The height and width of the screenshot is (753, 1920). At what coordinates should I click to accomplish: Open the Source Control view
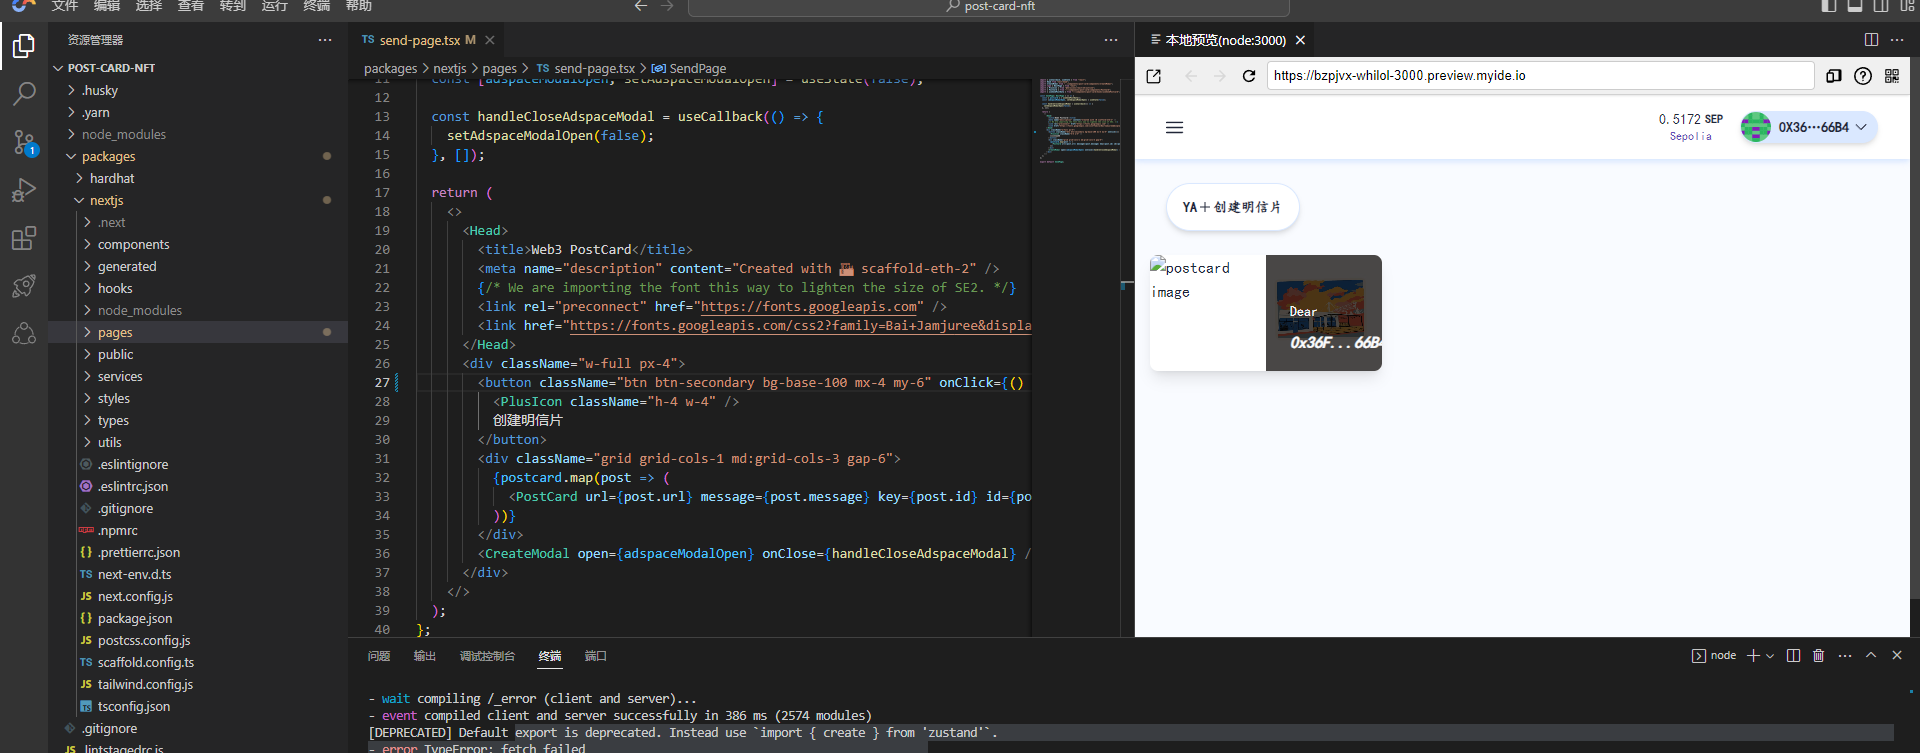24,142
